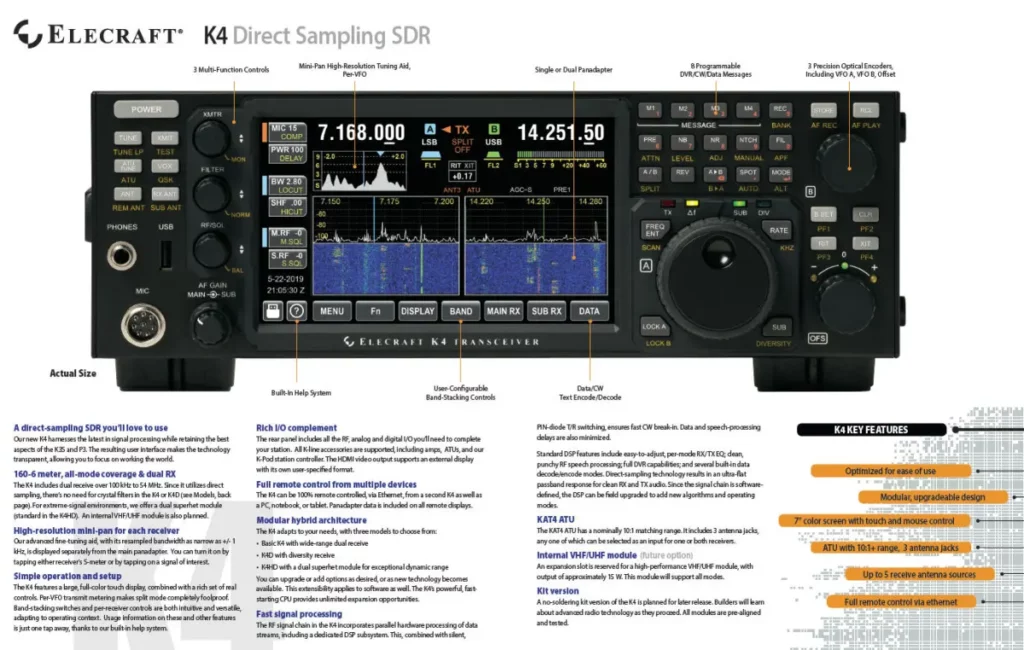Click the AF GAIN knob
1024x650 pixels.
(210, 323)
